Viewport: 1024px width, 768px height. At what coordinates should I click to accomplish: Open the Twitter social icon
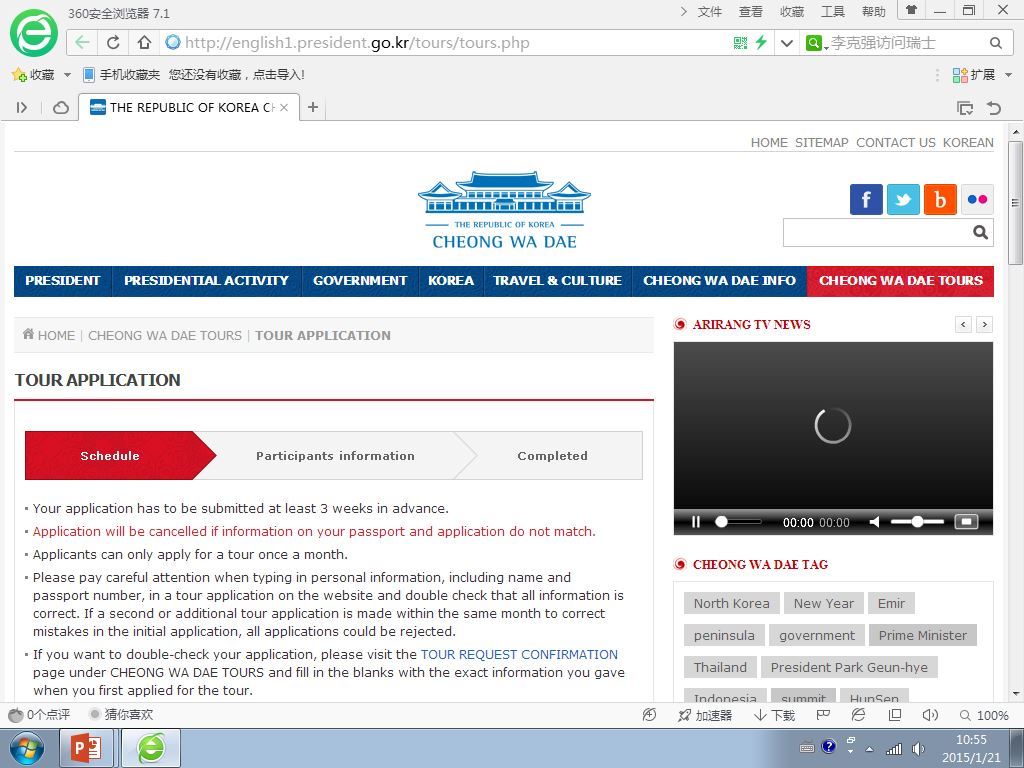click(x=903, y=199)
